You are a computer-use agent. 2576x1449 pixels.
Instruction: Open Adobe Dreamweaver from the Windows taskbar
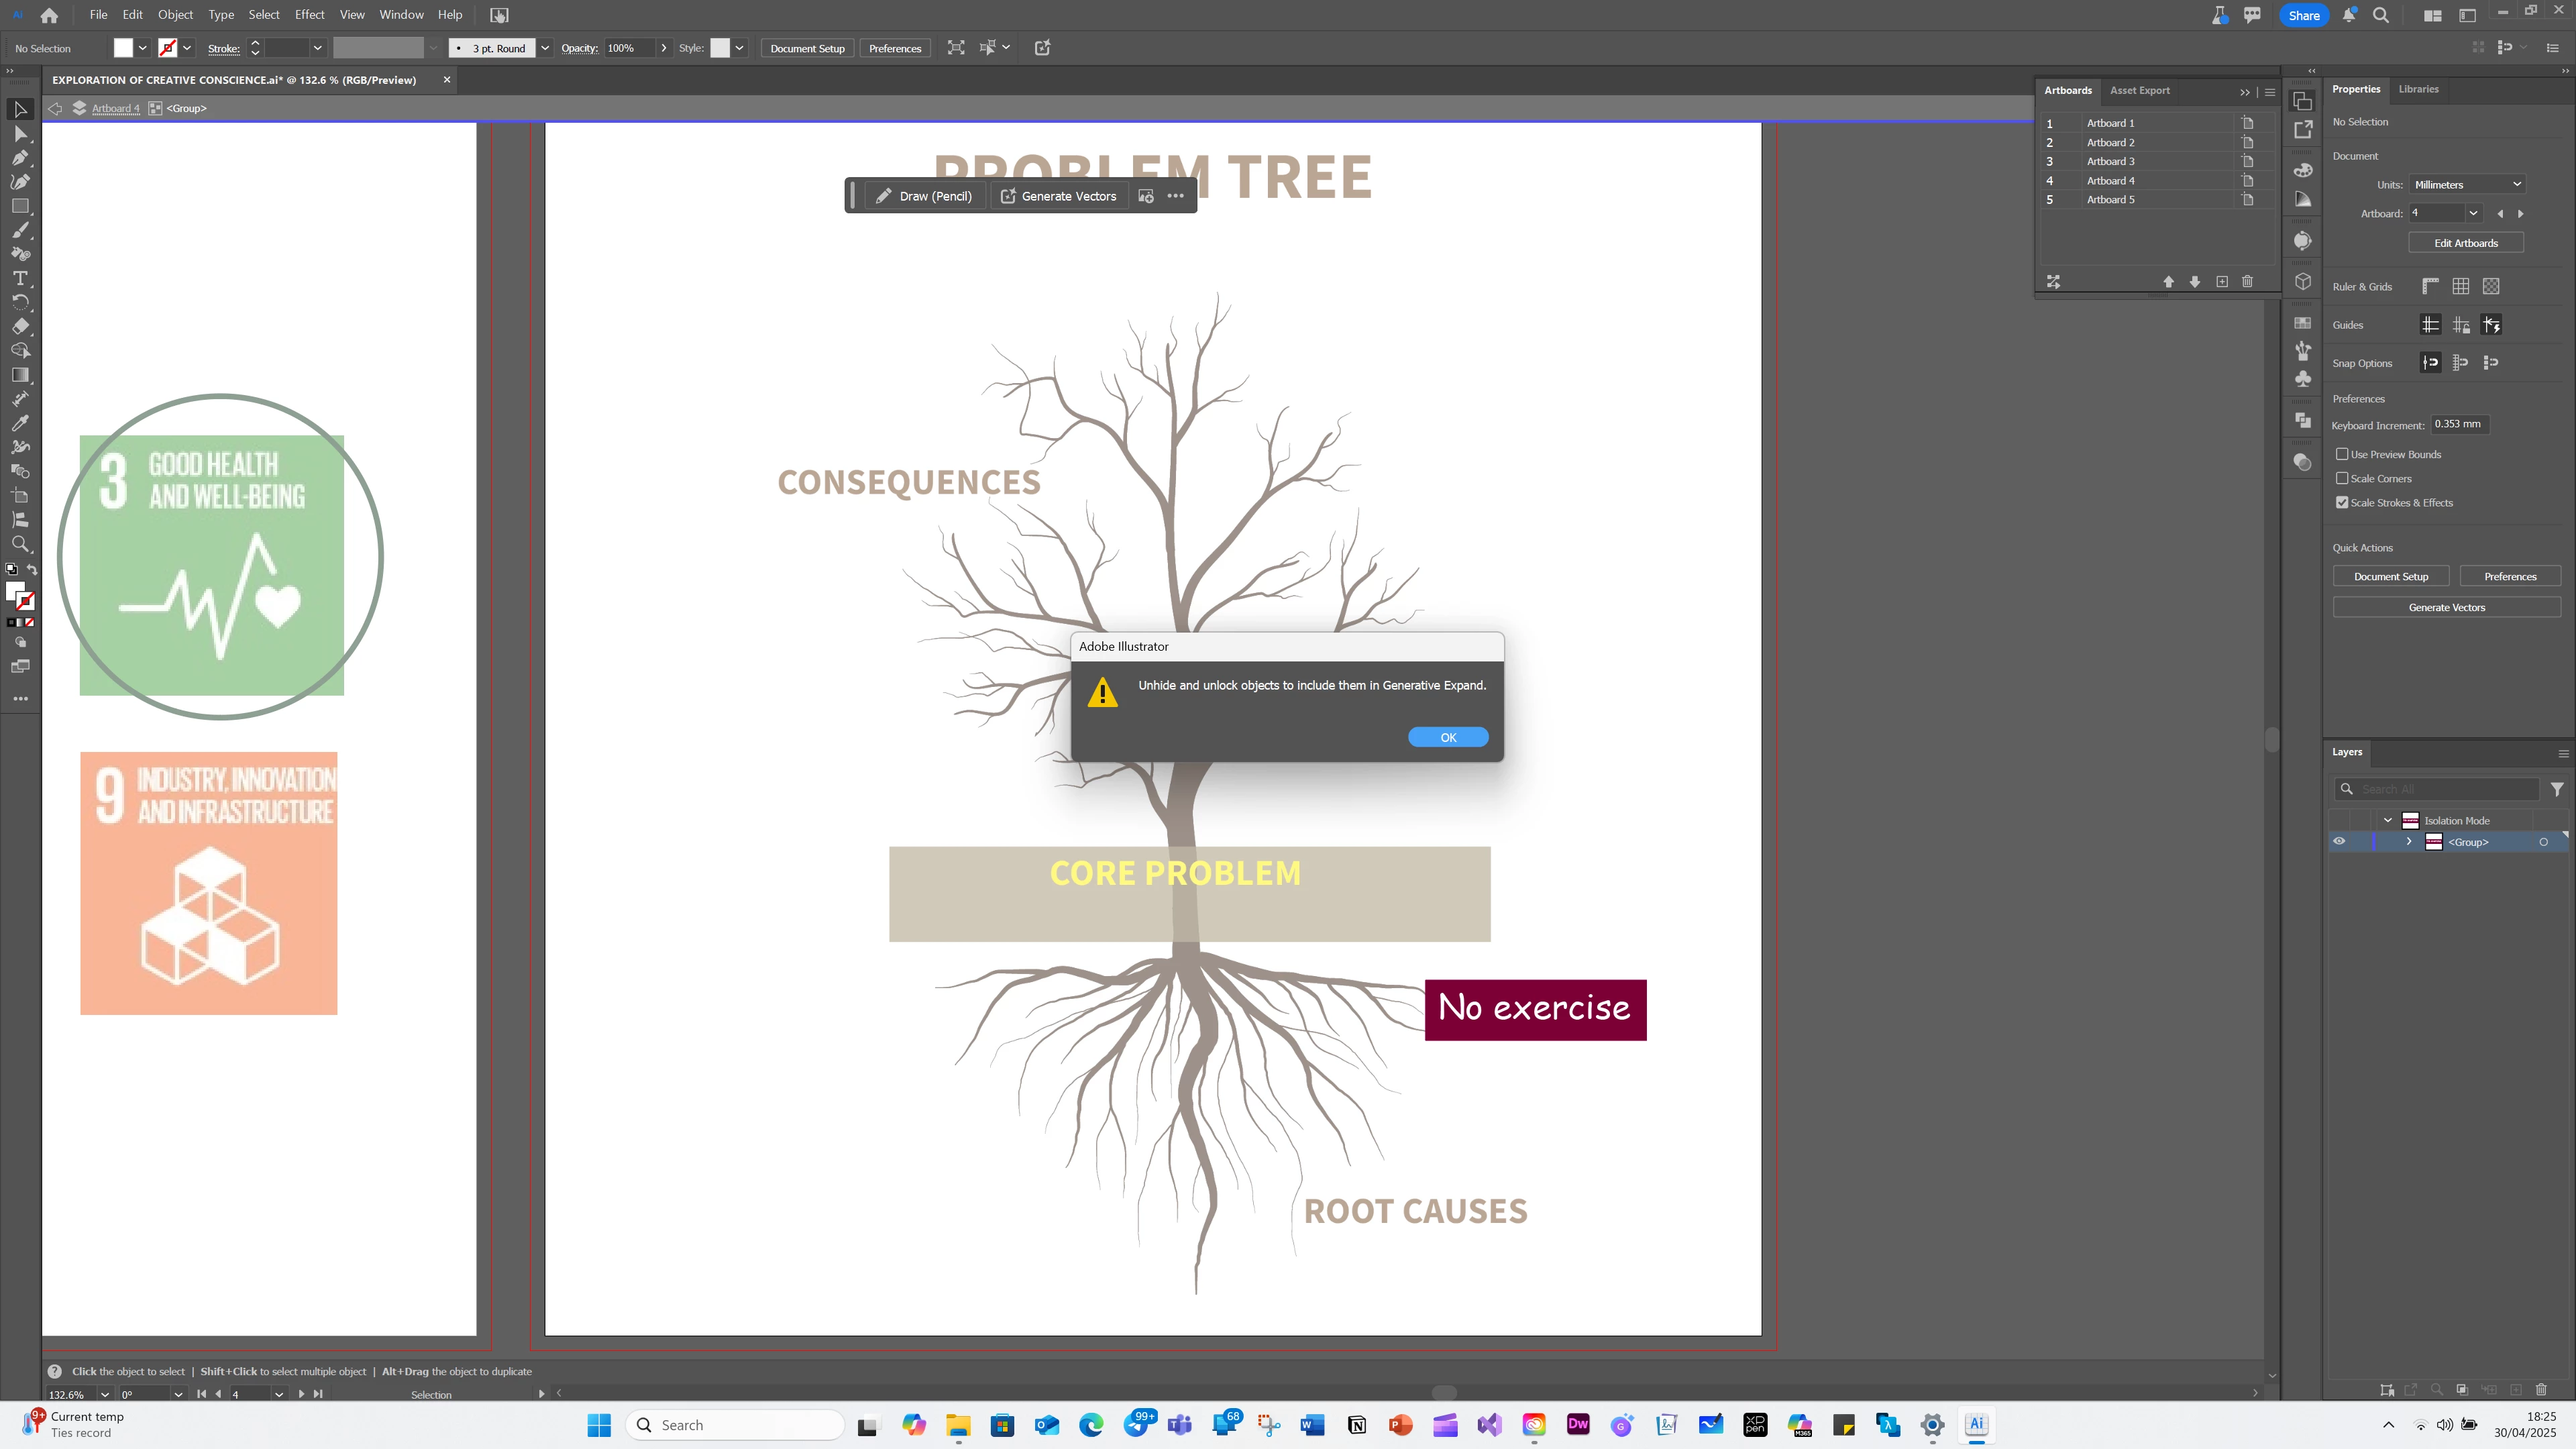(1578, 1425)
